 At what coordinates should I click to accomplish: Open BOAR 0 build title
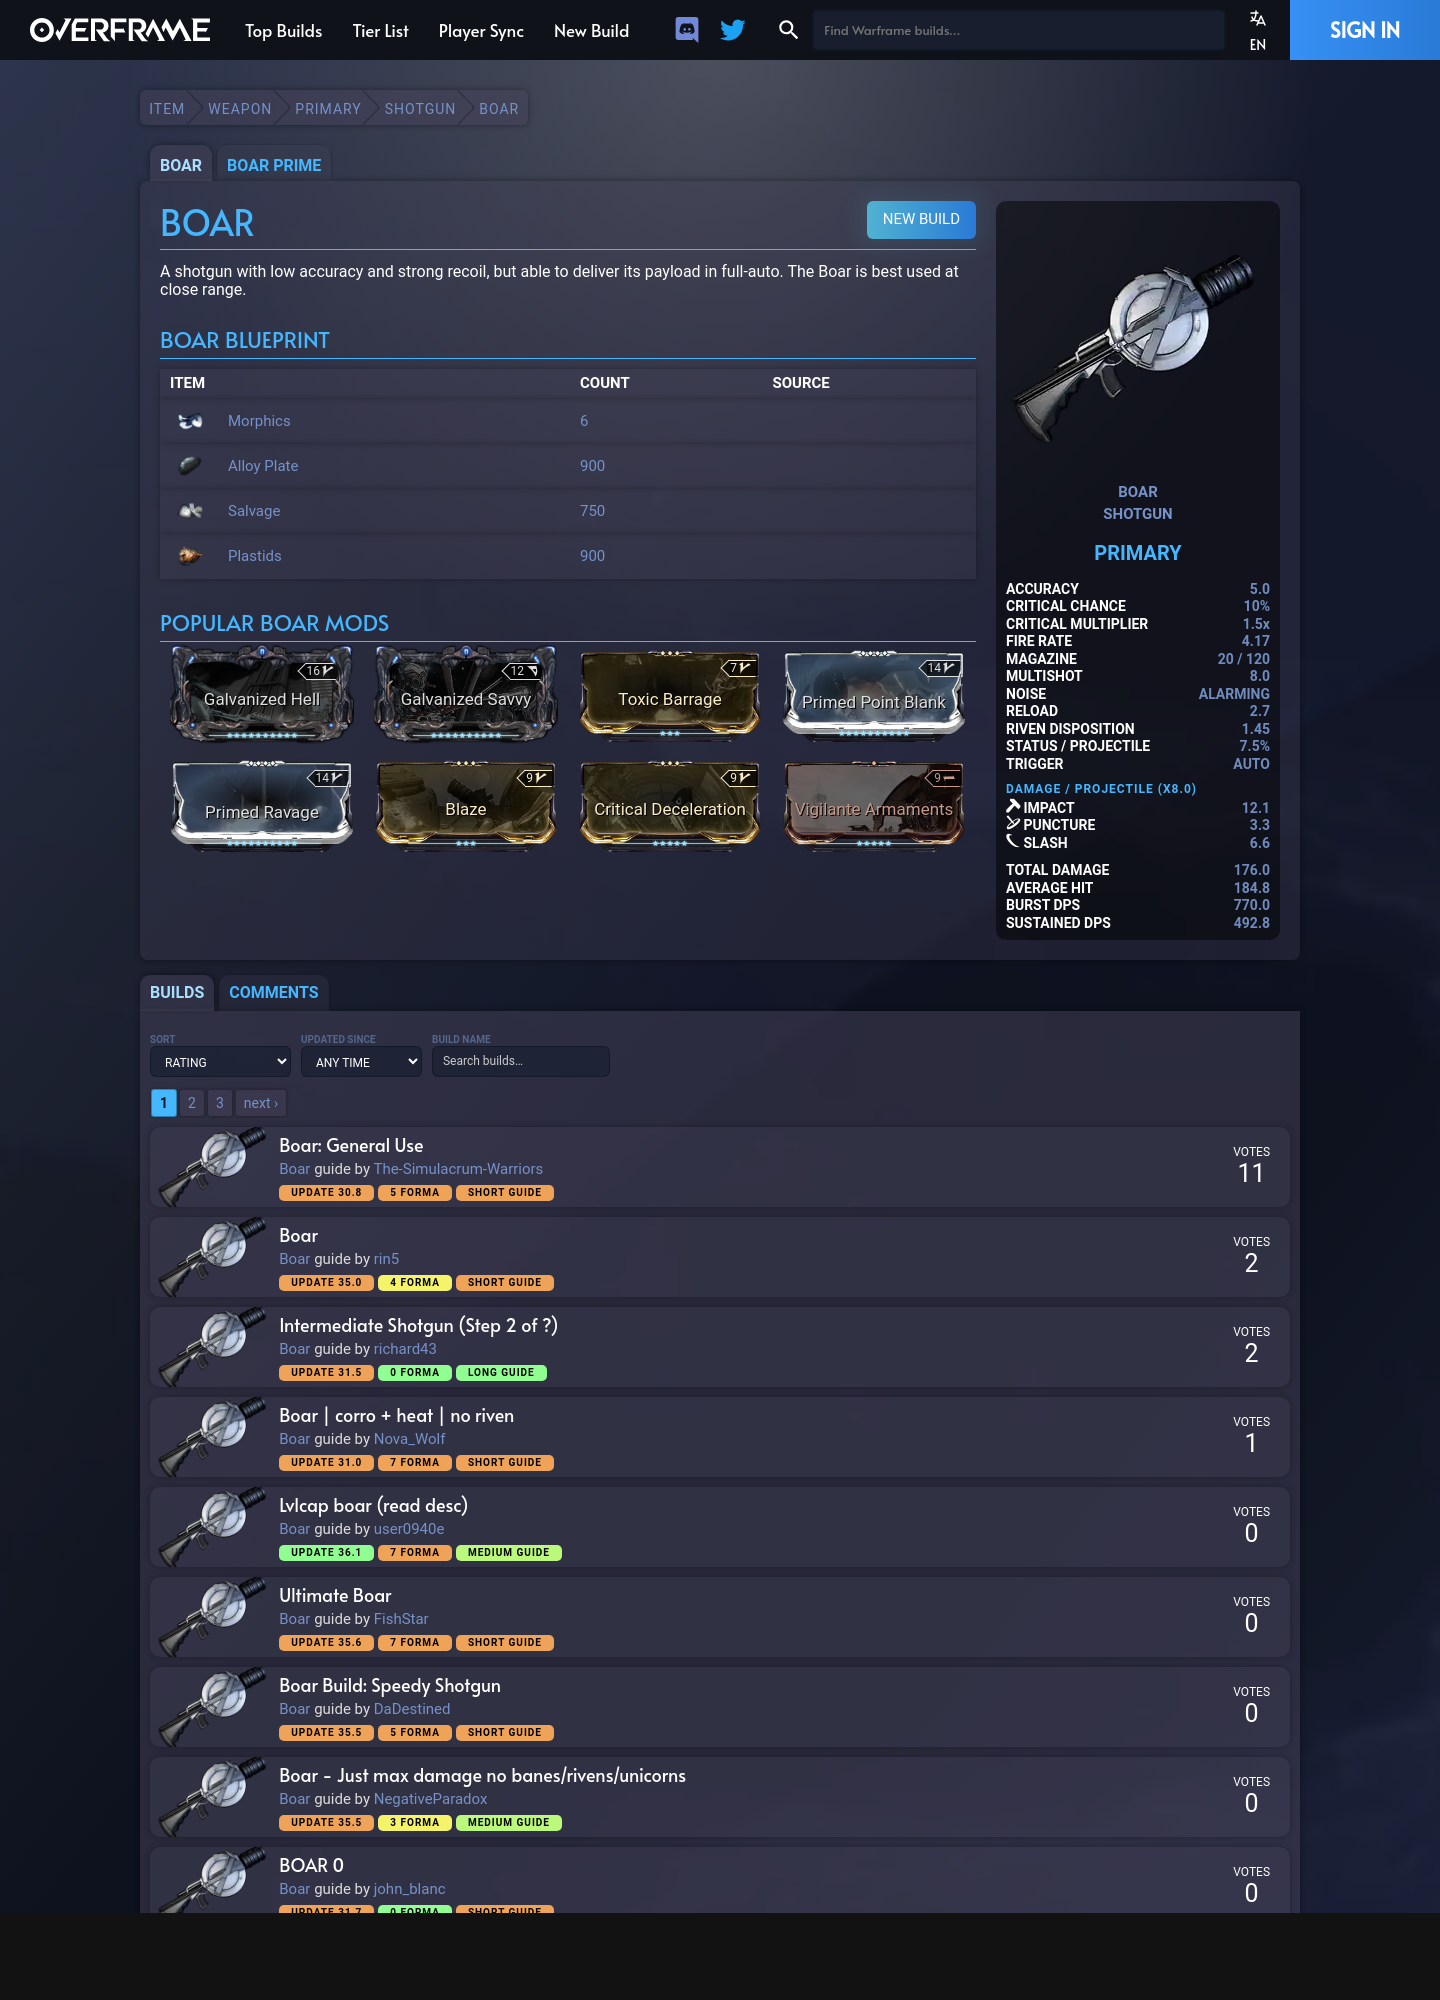[x=311, y=1866]
